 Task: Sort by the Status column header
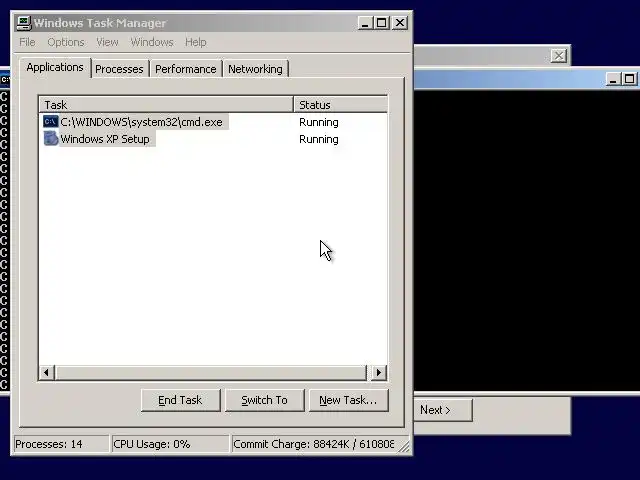tap(340, 105)
